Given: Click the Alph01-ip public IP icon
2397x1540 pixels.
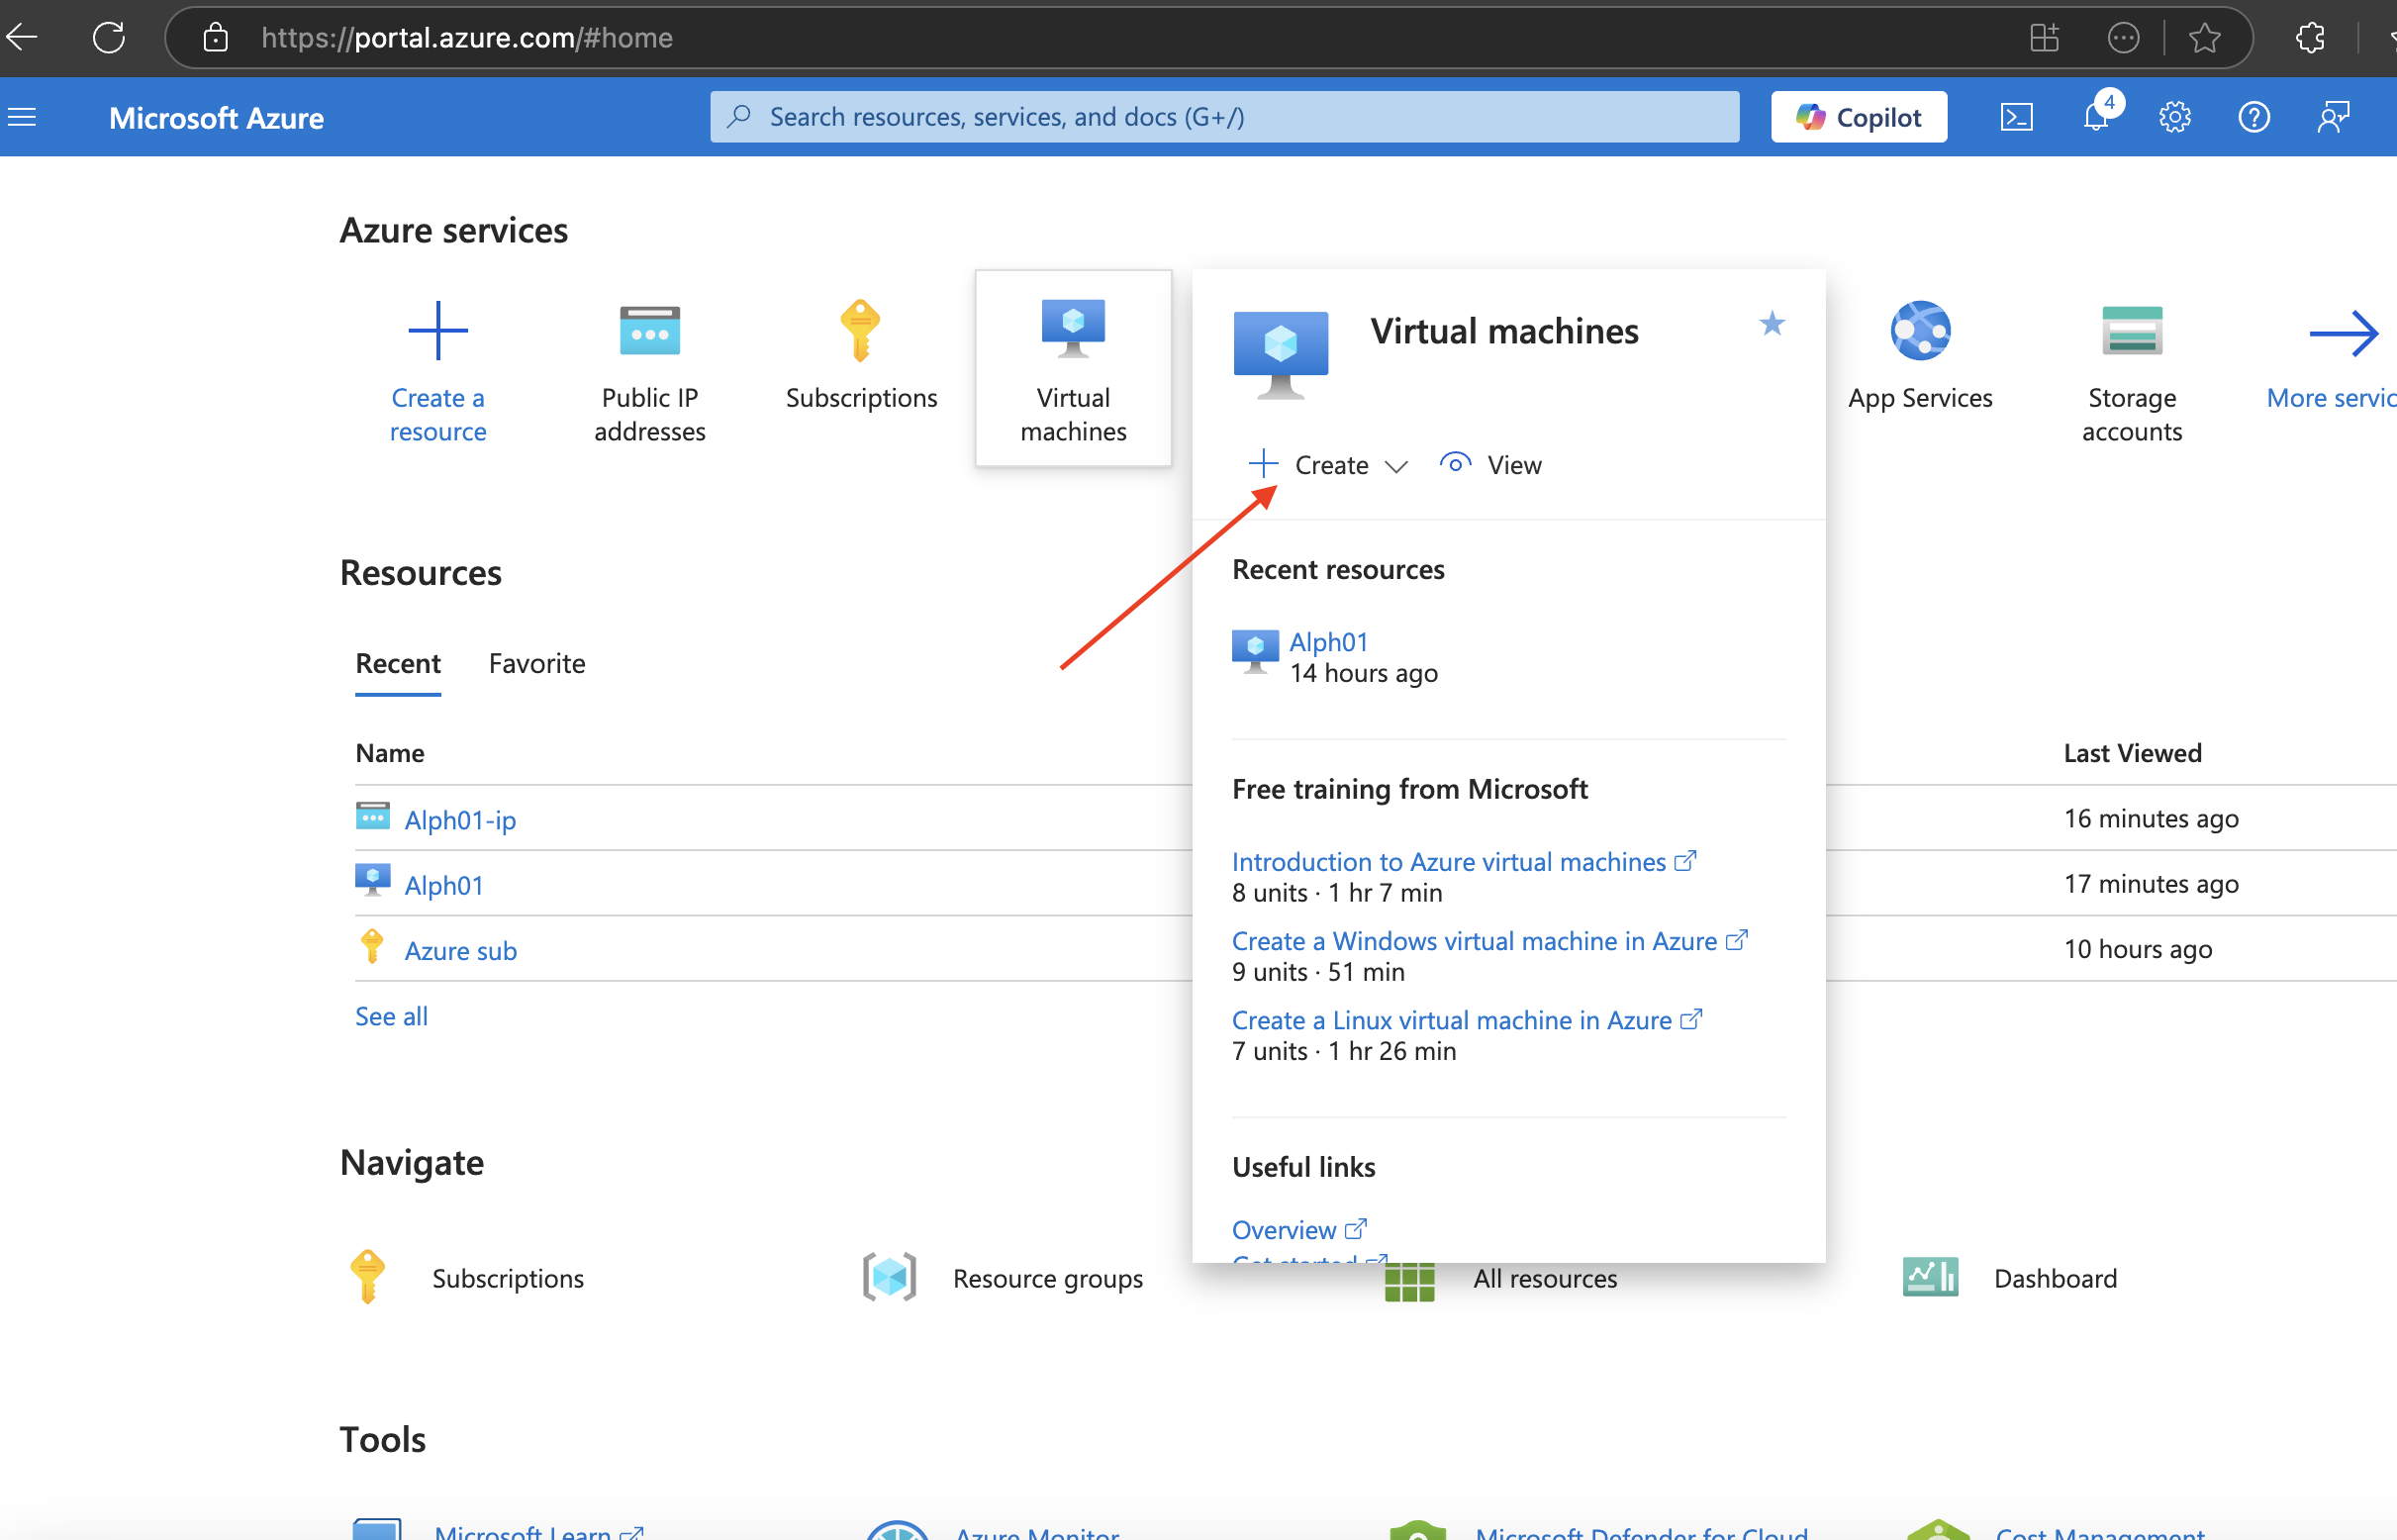Looking at the screenshot, I should pos(372,816).
